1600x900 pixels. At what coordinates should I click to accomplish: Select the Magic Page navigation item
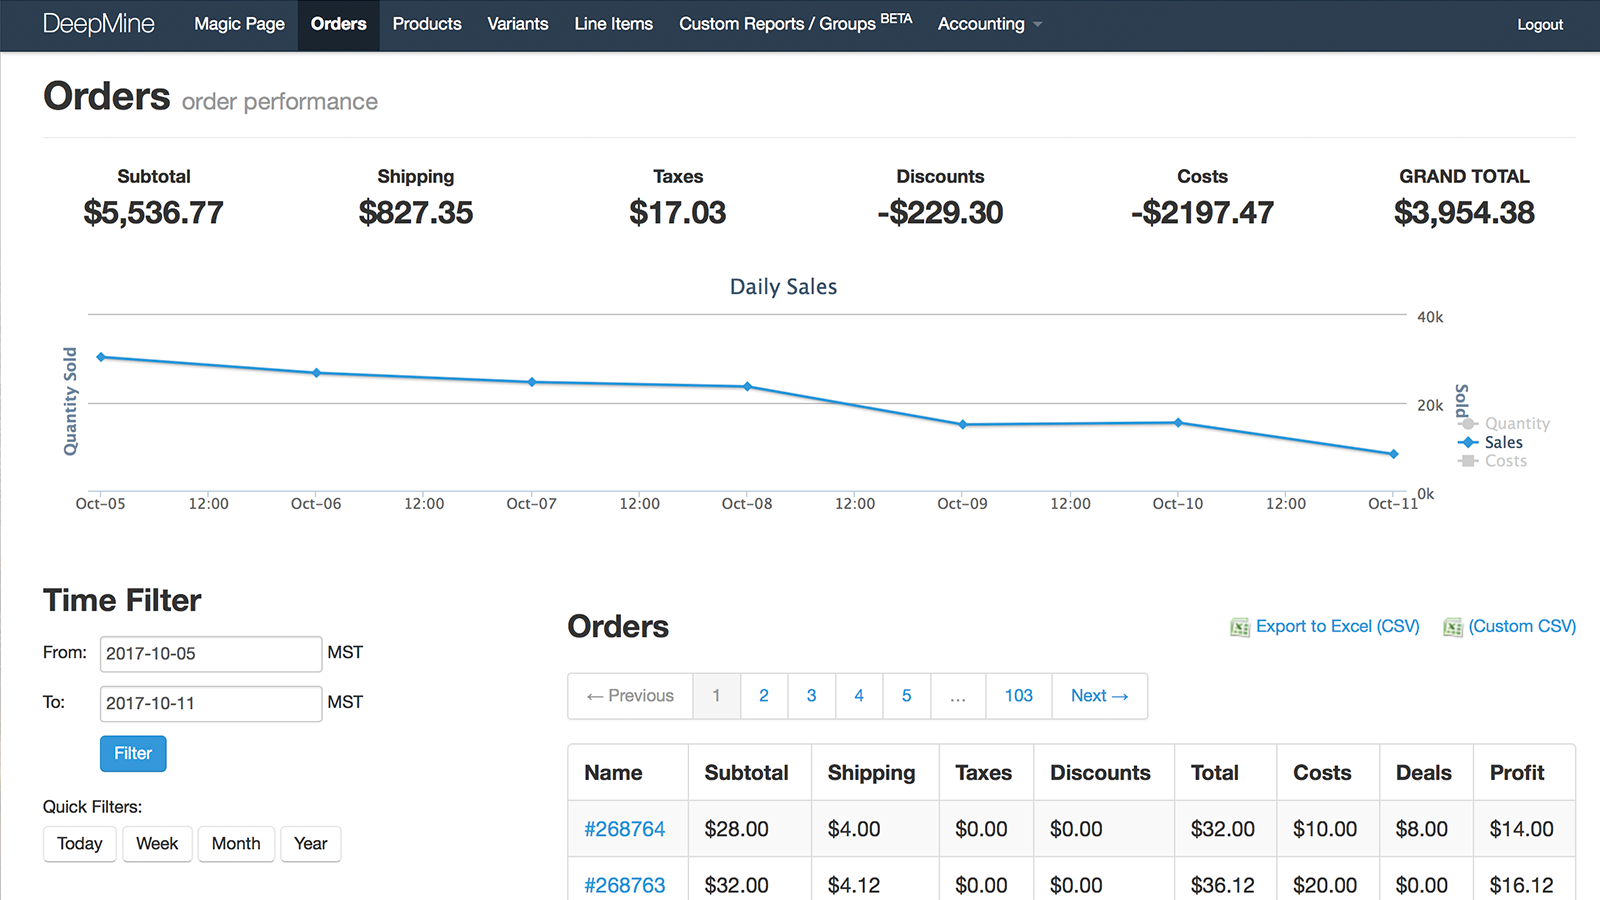pyautogui.click(x=239, y=24)
